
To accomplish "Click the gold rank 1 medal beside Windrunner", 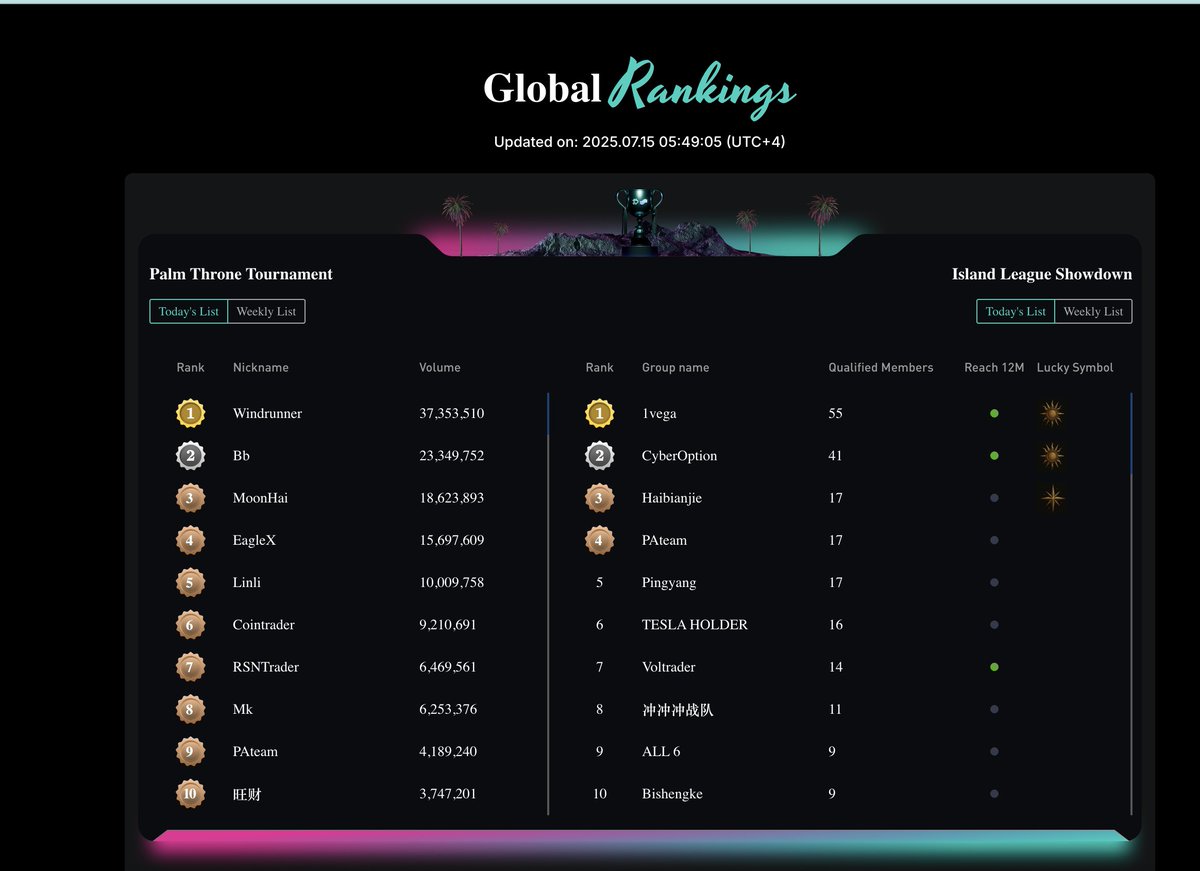I will point(190,413).
